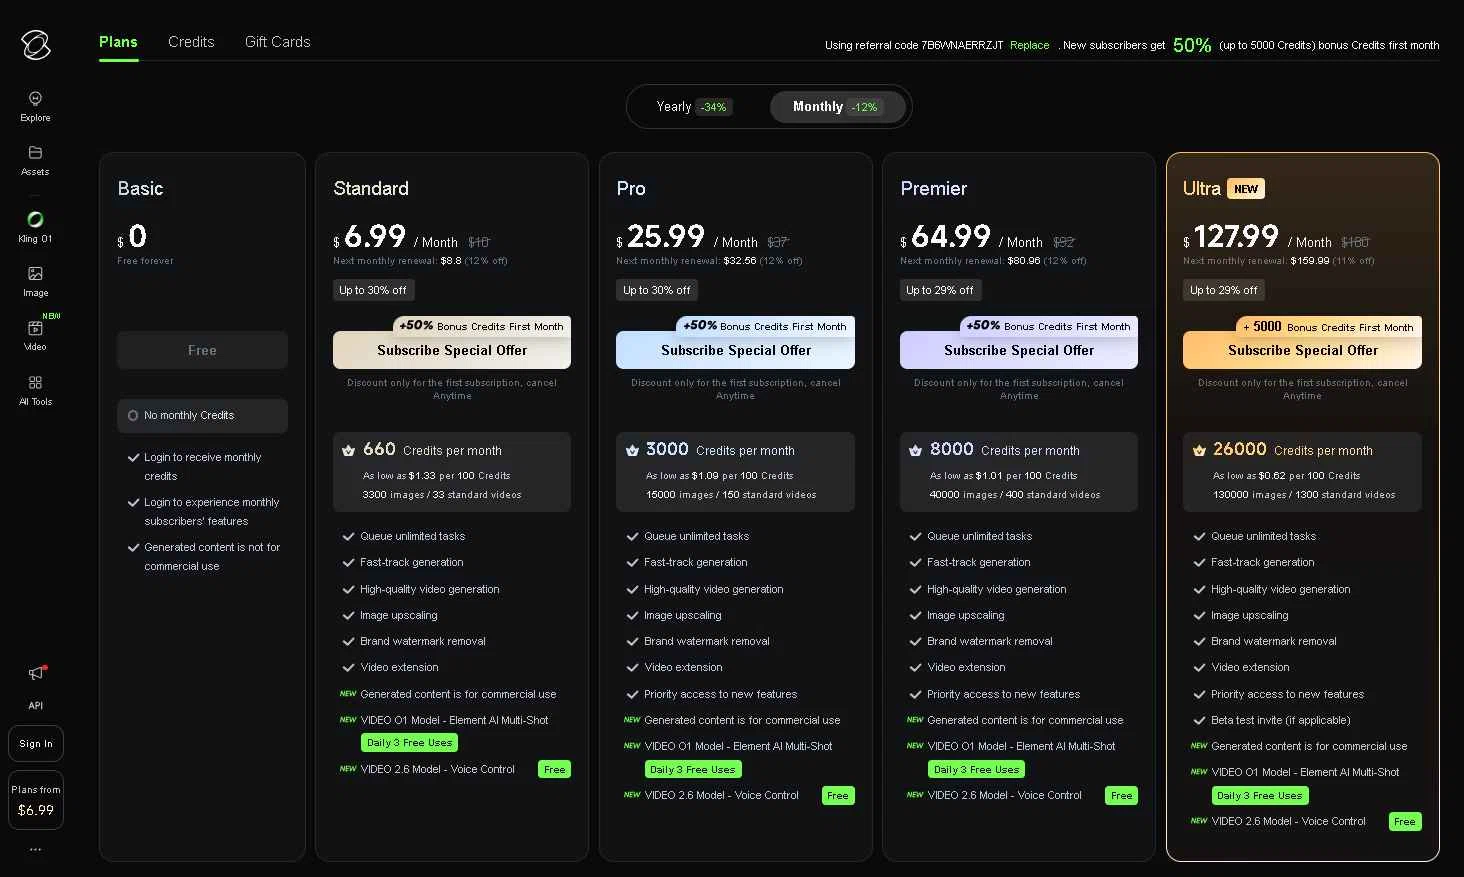Image resolution: width=1464 pixels, height=877 pixels.
Task: Click Premier 'Image upscaling' feature text
Action: click(x=966, y=615)
